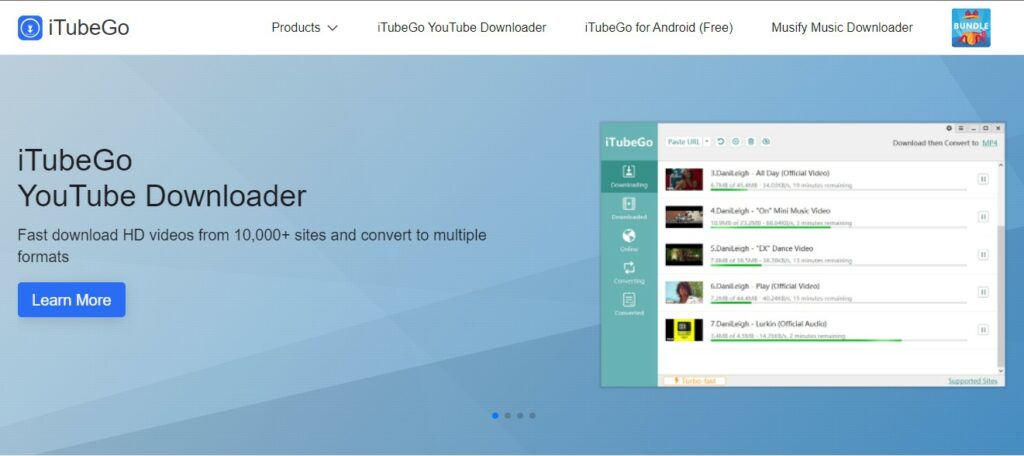Open iTubeGo for Android (Free) nav item
1024x456 pixels.
click(658, 27)
